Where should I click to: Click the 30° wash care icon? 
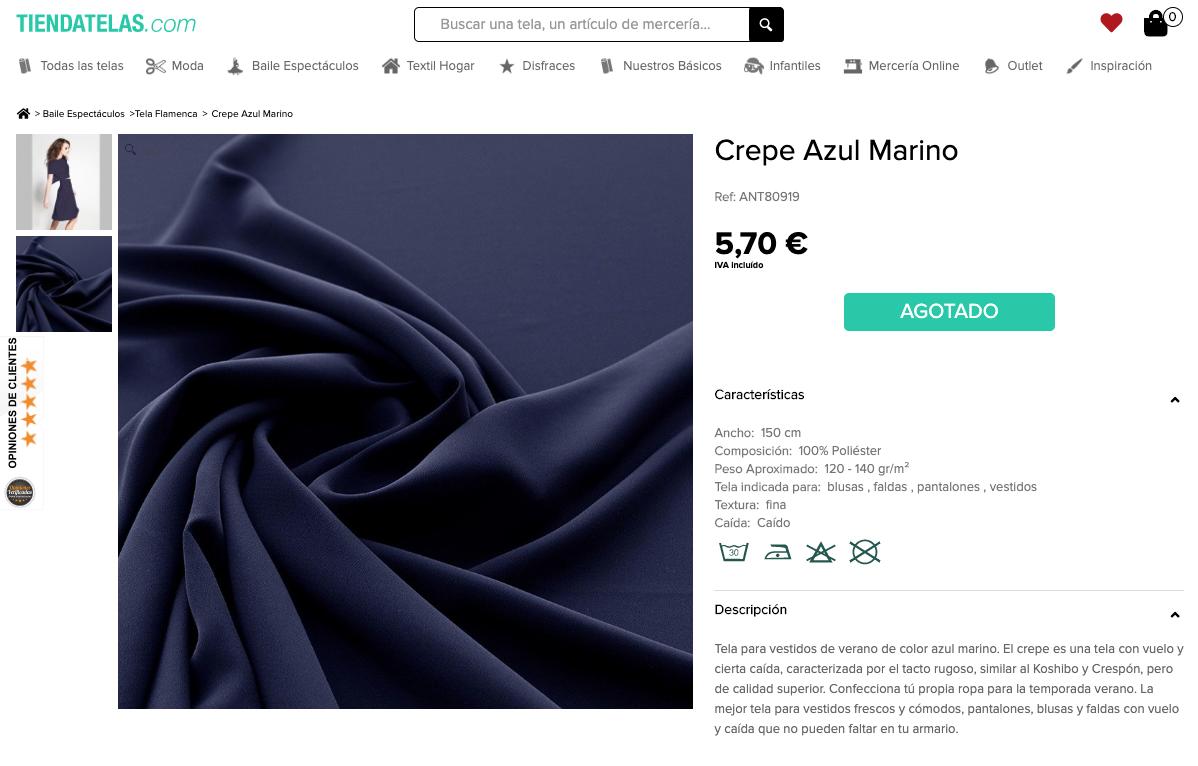coord(733,551)
